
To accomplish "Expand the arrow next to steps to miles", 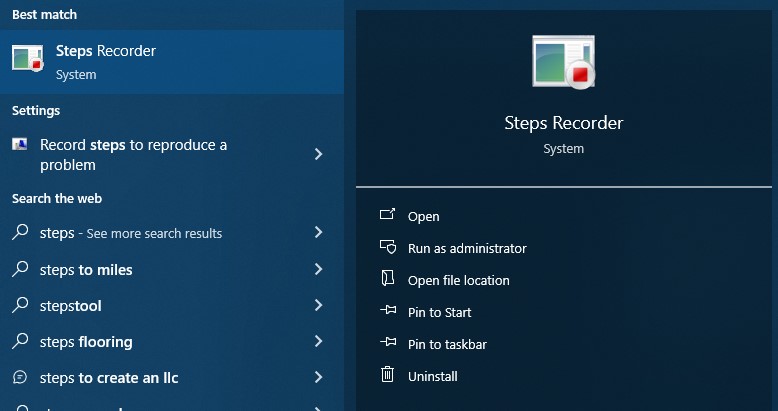I will [x=318, y=270].
